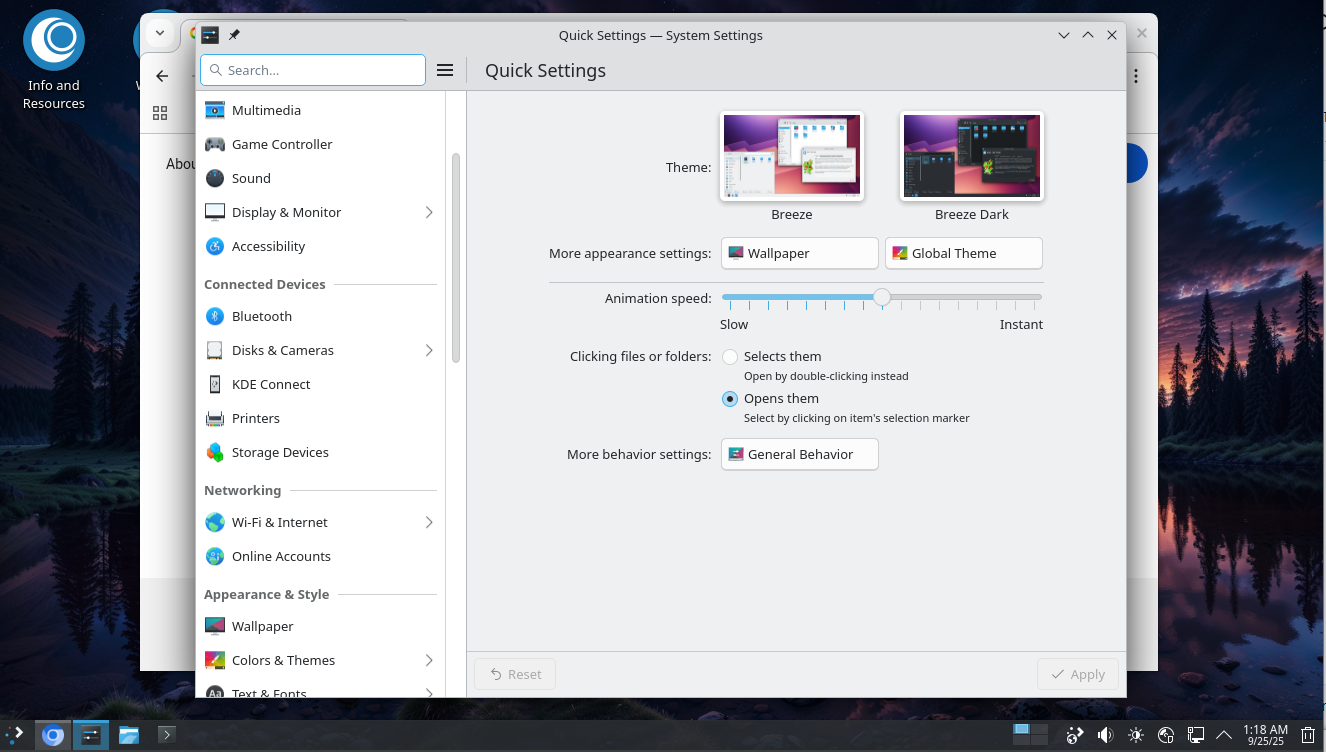This screenshot has width=1326, height=752.
Task: Select Accessibility in sidebar
Action: [x=268, y=246]
